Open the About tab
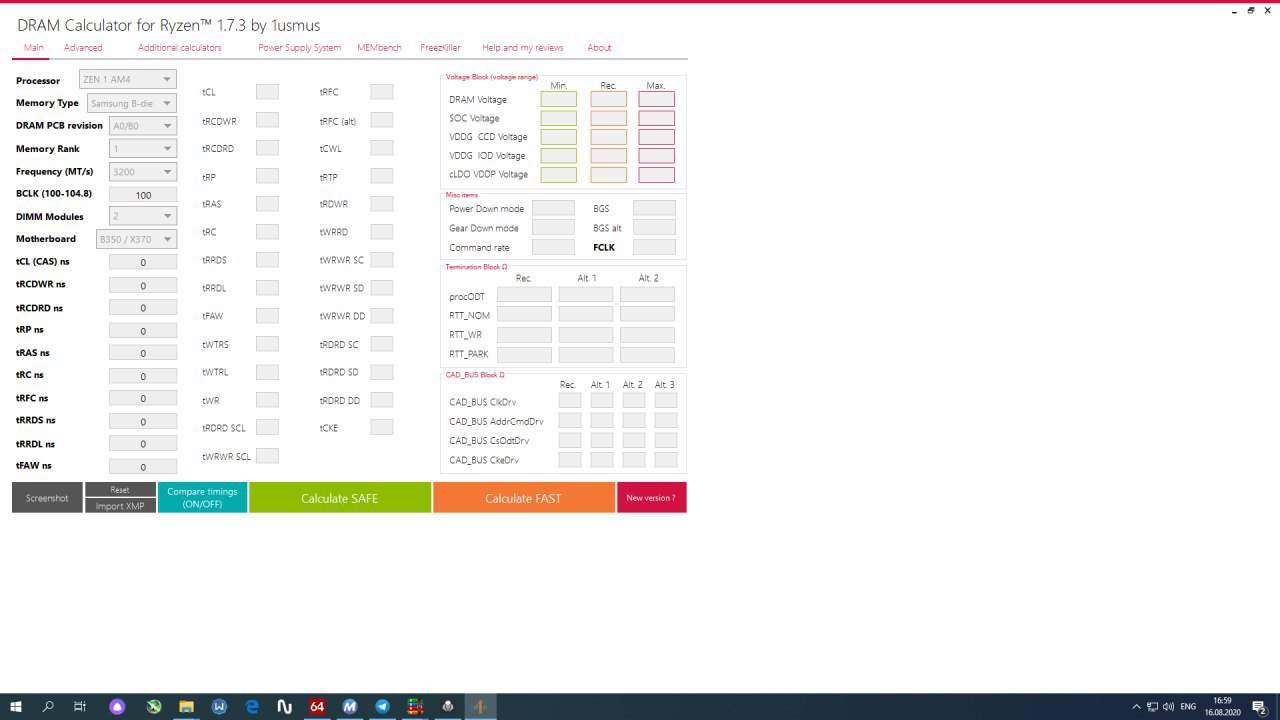 tap(599, 47)
